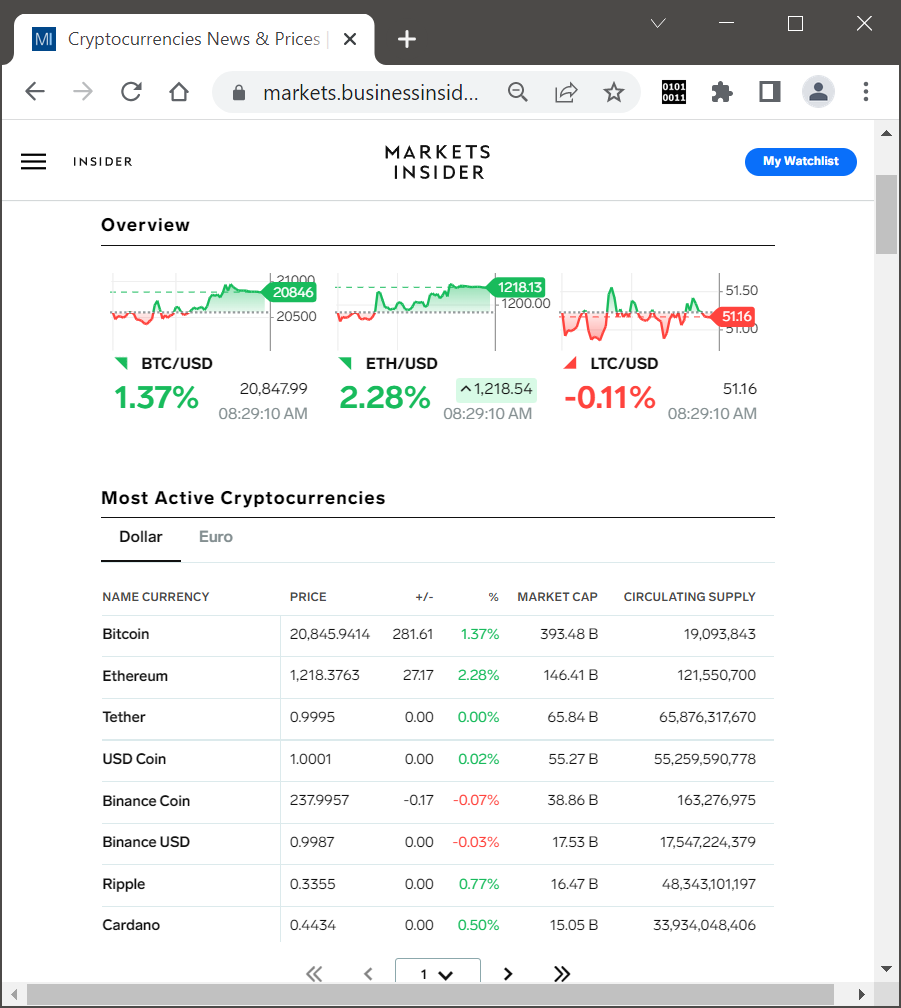Open the LTC/USD pair link
The width and height of the screenshot is (901, 1008).
[x=624, y=364]
